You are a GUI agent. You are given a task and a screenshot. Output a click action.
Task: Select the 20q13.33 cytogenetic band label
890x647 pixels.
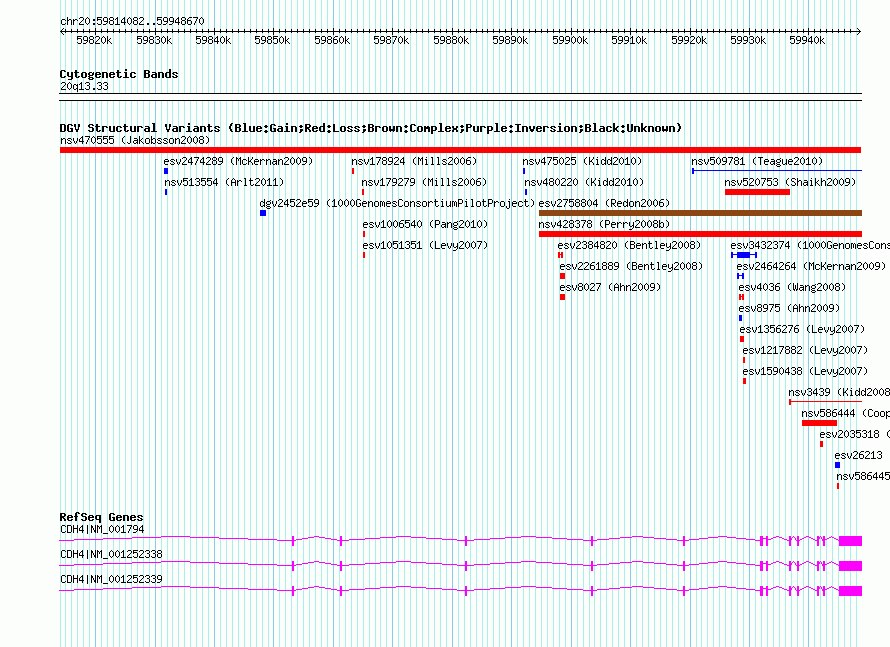click(84, 86)
